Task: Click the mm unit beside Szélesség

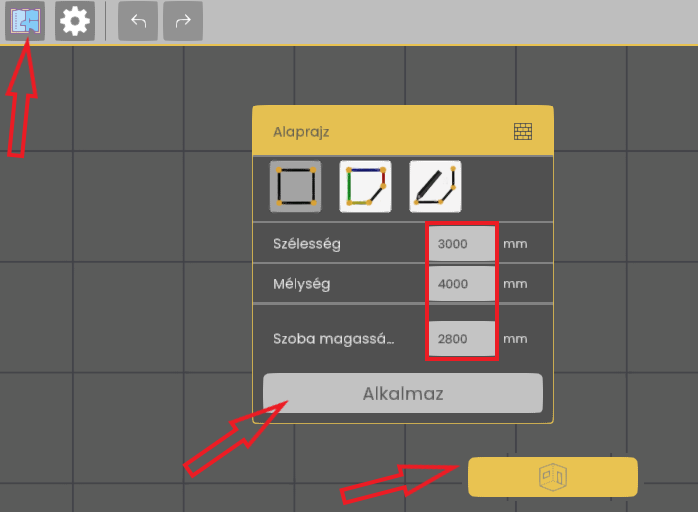Action: [515, 244]
